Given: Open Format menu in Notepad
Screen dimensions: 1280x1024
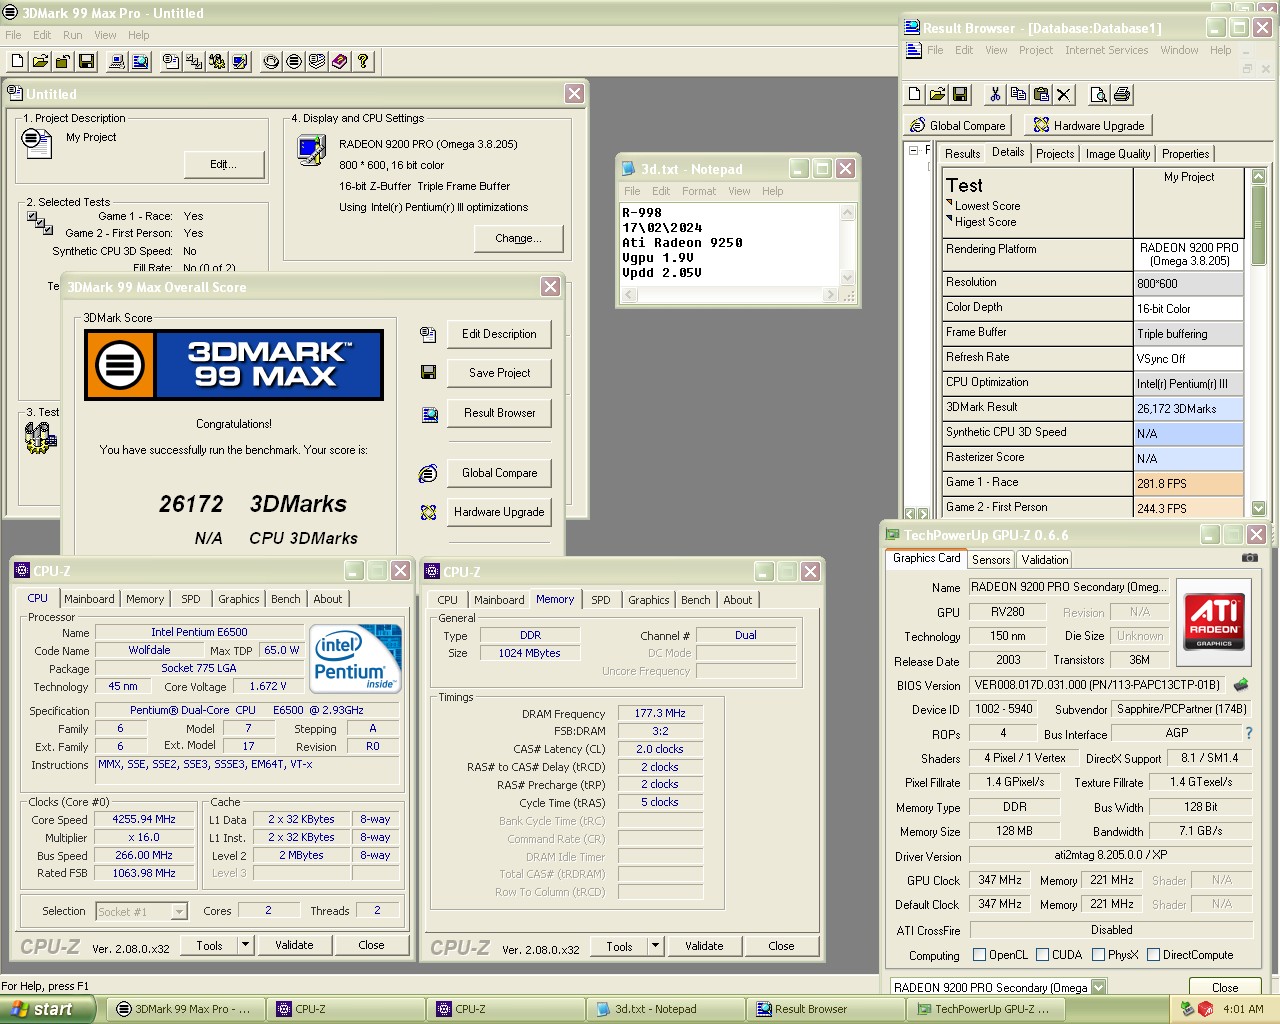Looking at the screenshot, I should (x=699, y=191).
